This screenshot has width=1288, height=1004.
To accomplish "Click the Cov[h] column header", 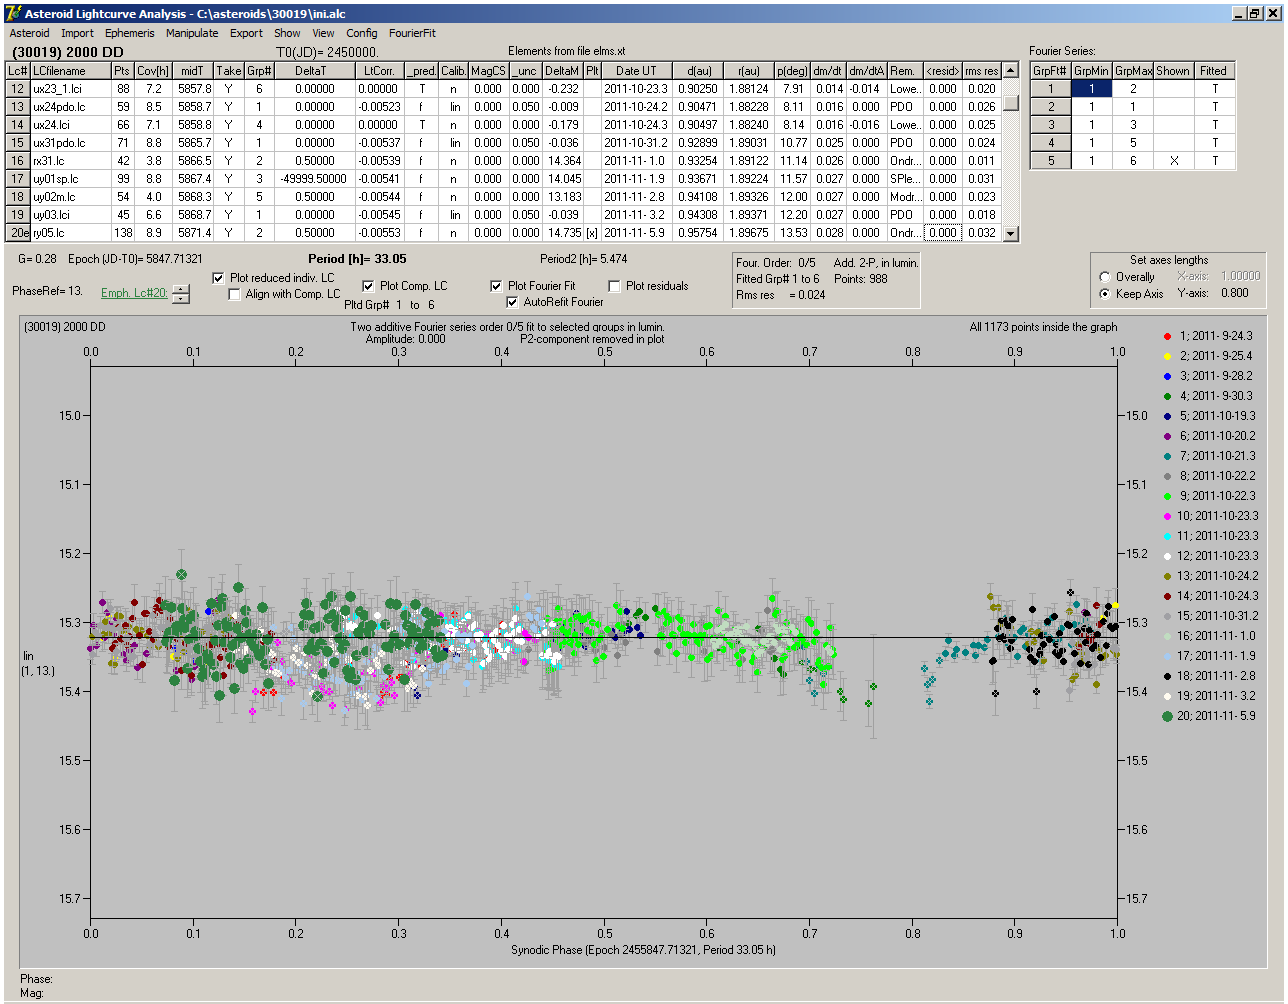I will pos(153,71).
